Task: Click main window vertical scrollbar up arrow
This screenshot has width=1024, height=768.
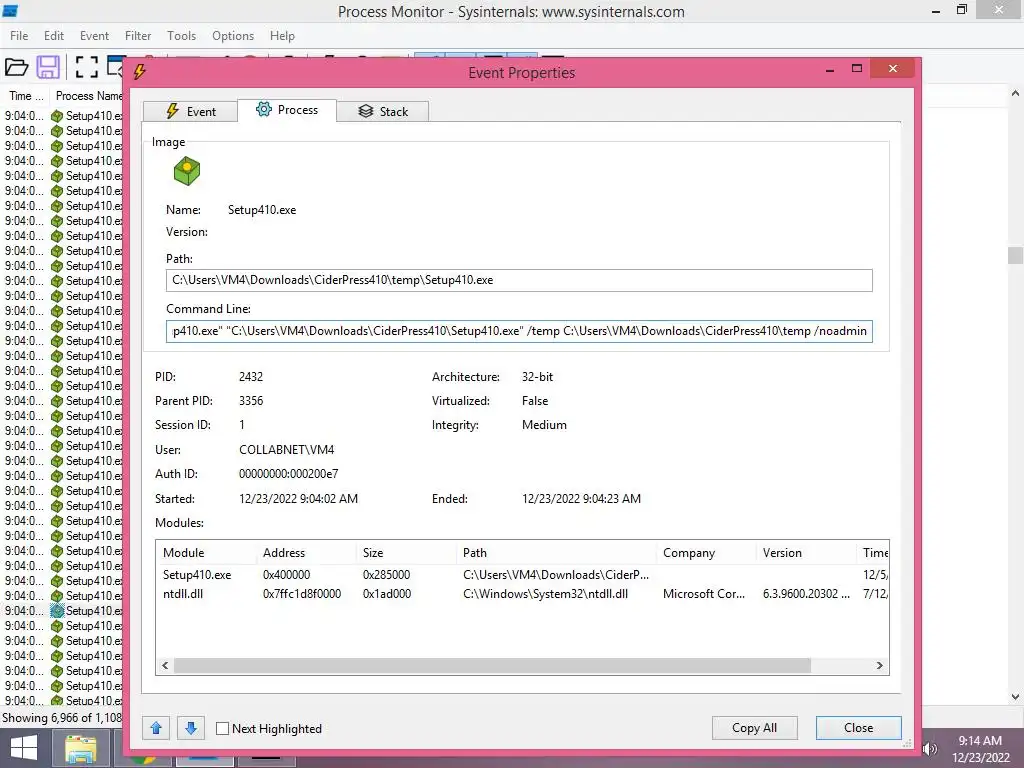Action: pos(1015,93)
